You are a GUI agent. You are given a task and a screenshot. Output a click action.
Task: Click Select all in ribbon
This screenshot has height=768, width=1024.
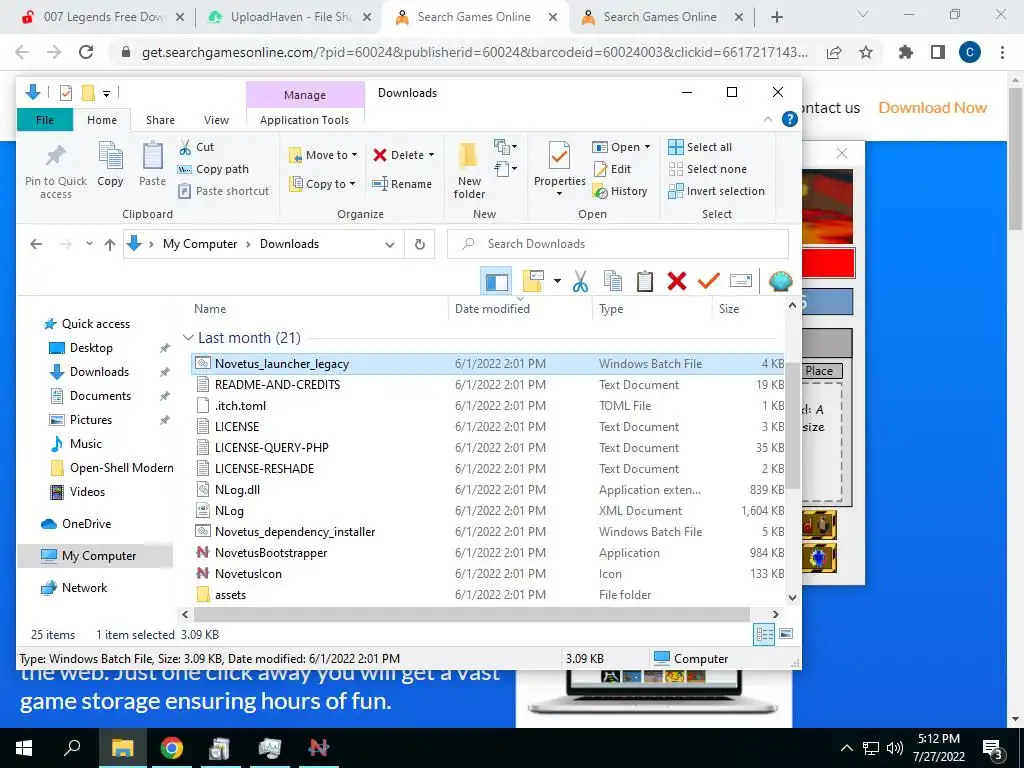[x=700, y=147]
